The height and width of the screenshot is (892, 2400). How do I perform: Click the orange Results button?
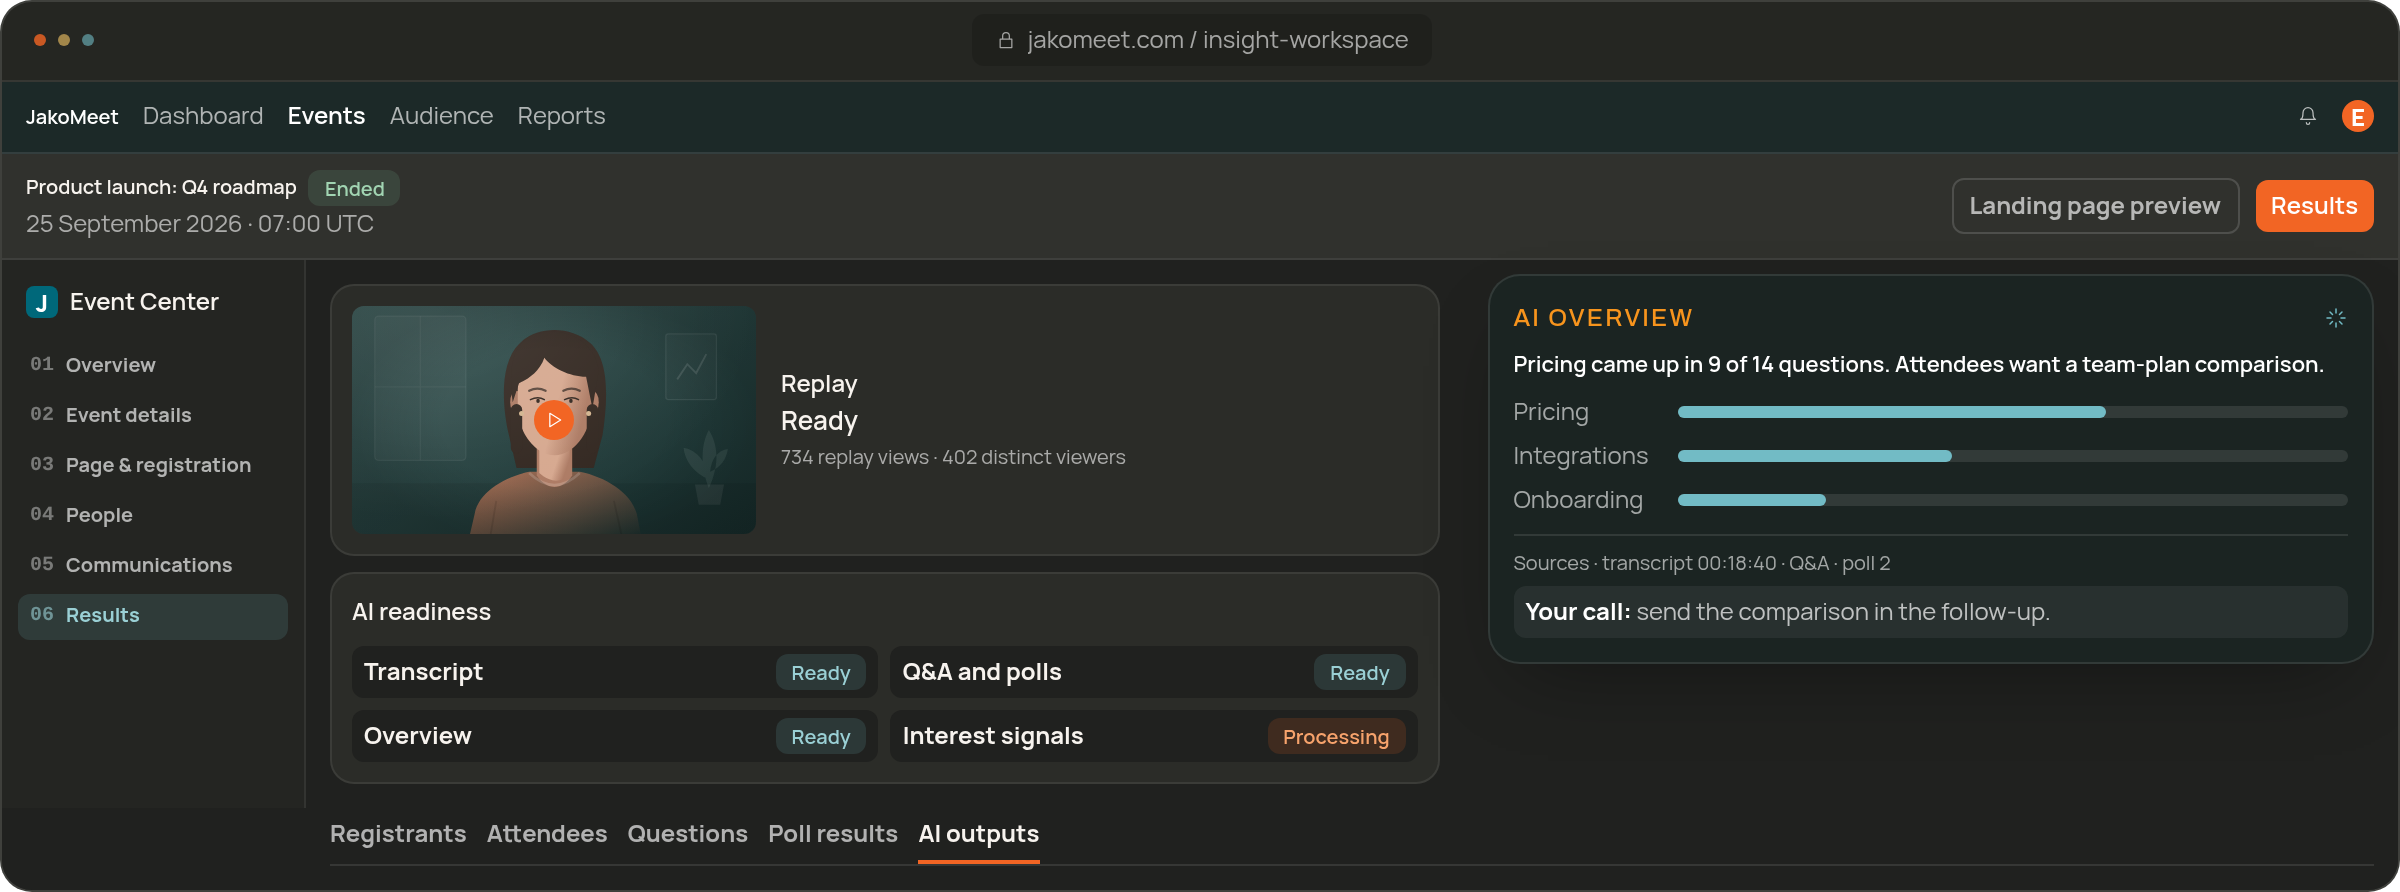[x=2314, y=206]
